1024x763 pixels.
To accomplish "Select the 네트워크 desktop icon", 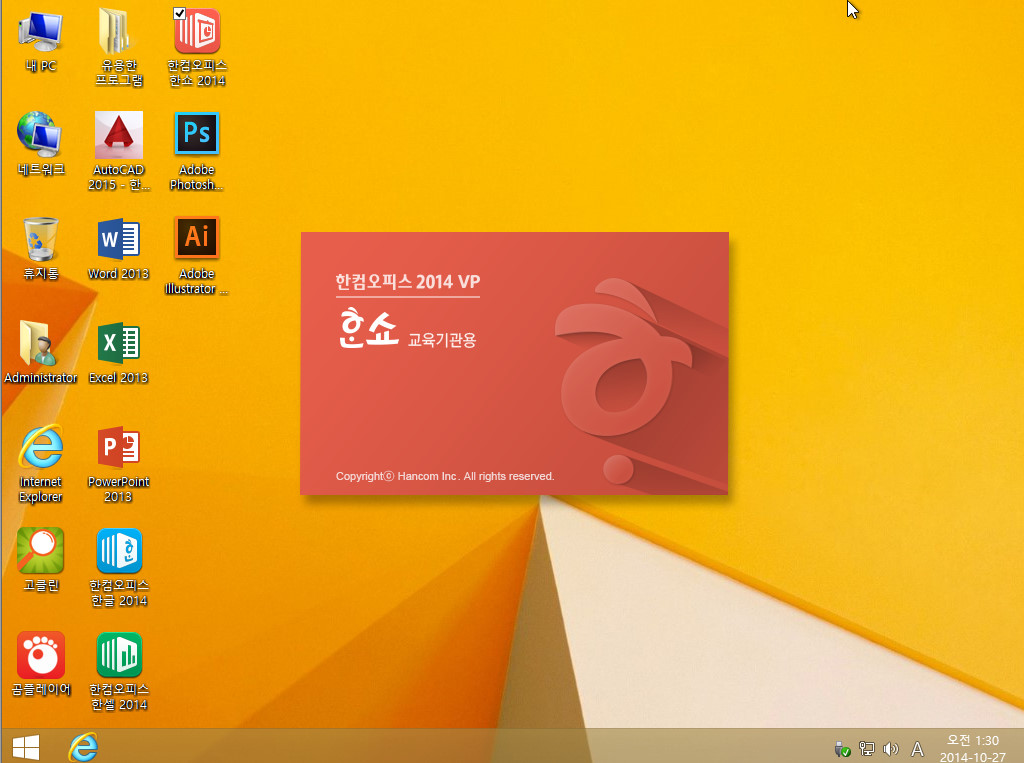I will (x=40, y=144).
